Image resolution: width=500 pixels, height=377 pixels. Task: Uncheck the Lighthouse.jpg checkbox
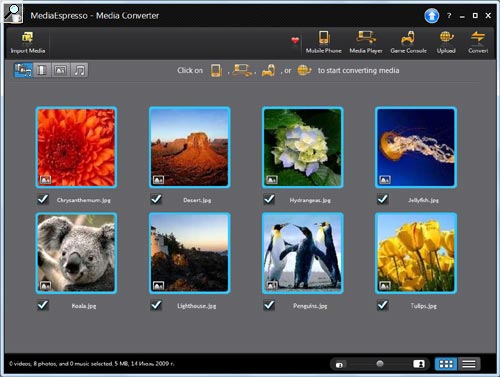click(x=156, y=305)
